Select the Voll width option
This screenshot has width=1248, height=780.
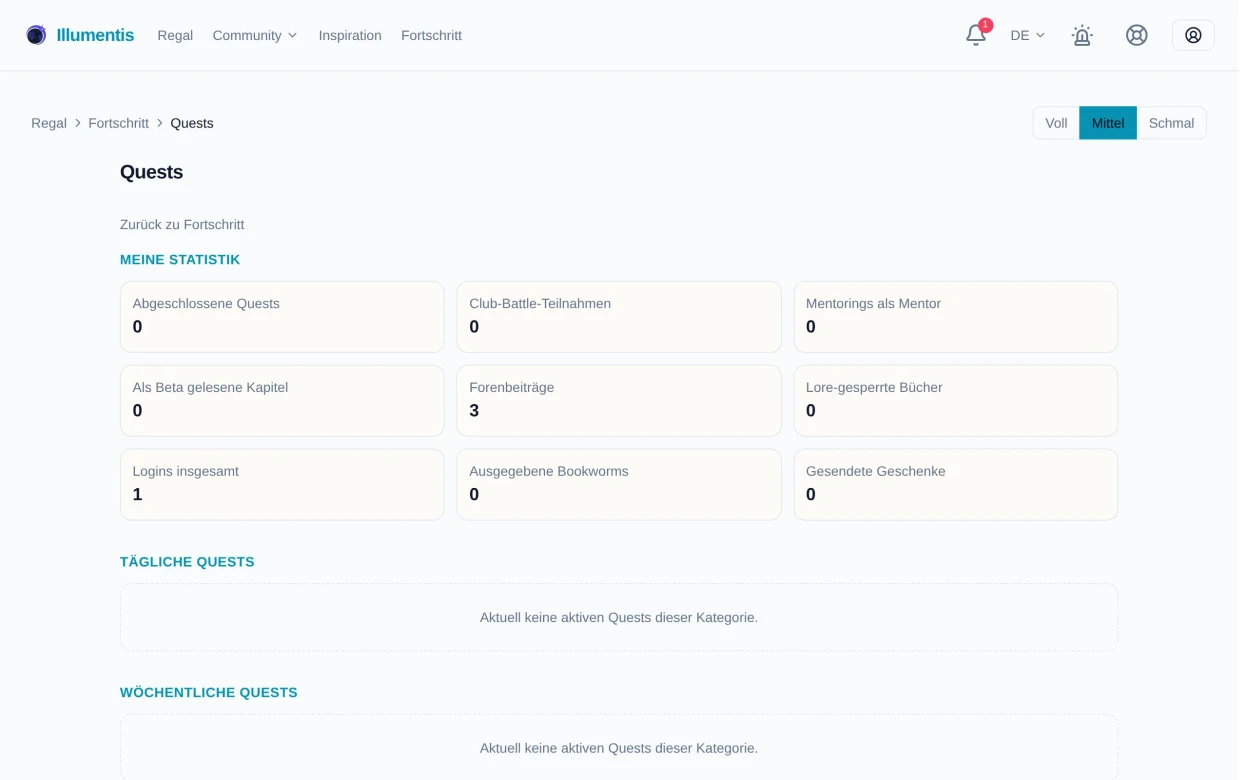tap(1056, 123)
